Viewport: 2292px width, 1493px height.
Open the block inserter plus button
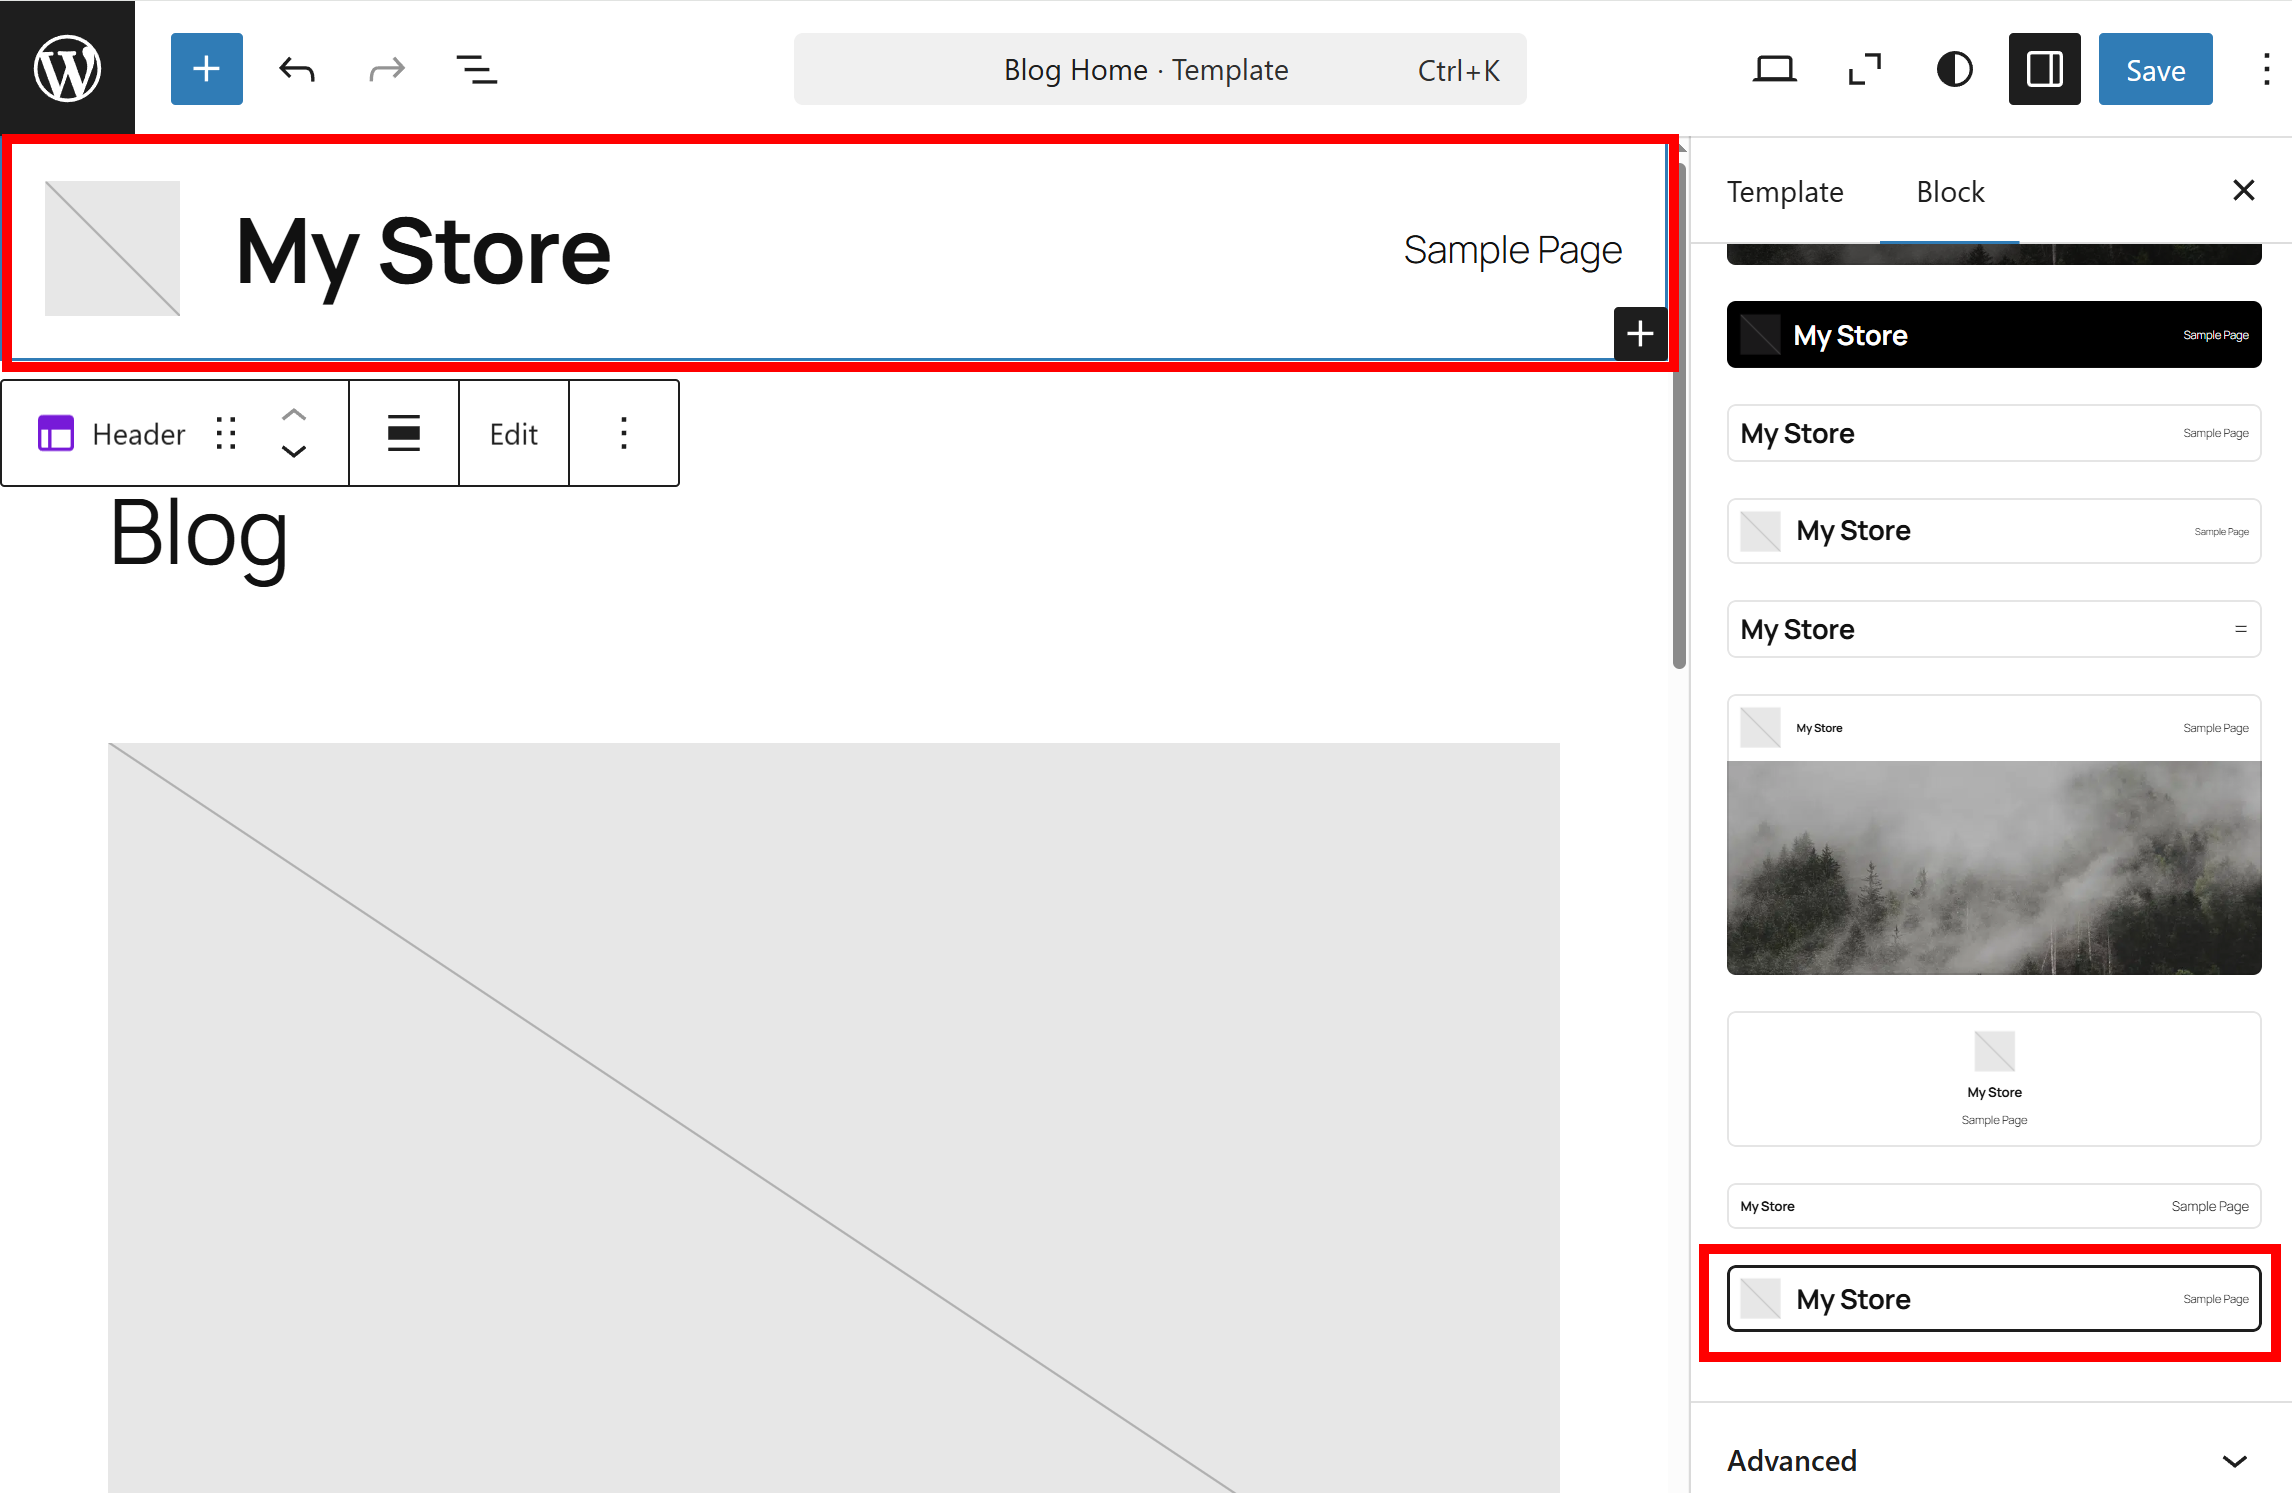click(206, 69)
